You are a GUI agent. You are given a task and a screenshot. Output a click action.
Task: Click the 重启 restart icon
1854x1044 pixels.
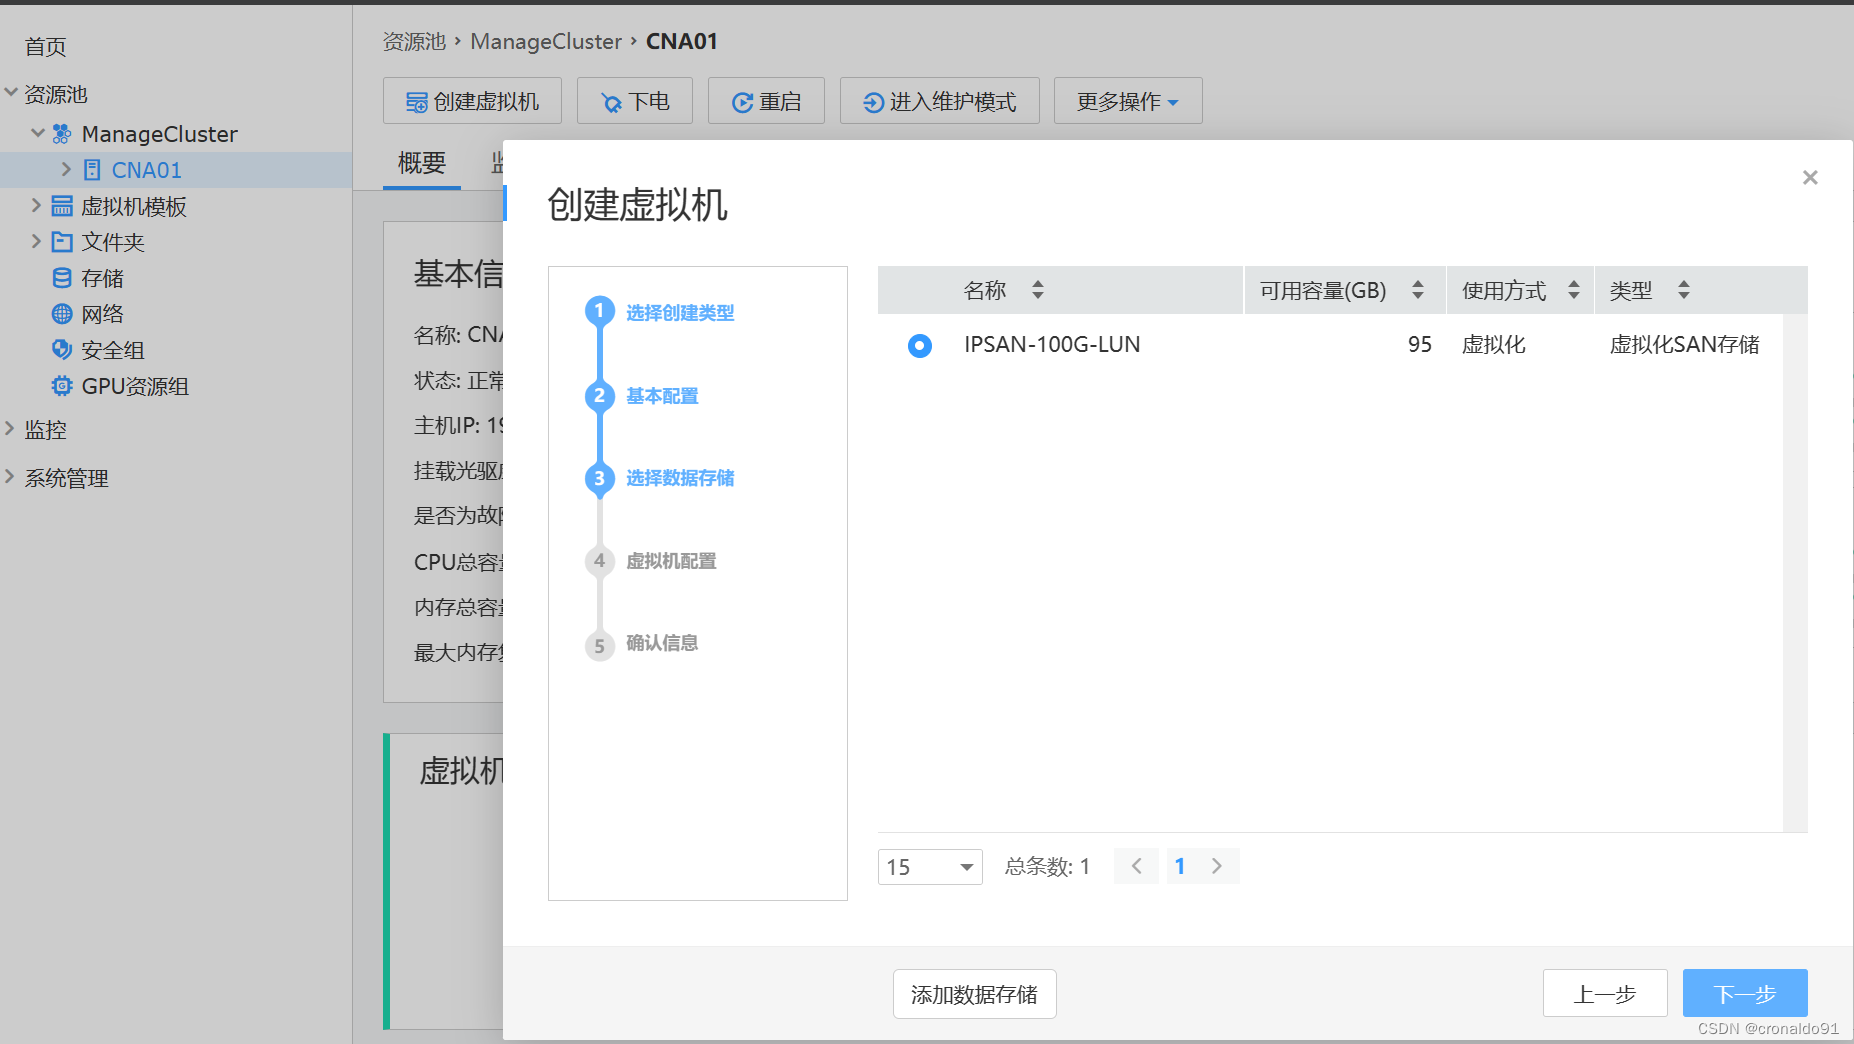742,102
